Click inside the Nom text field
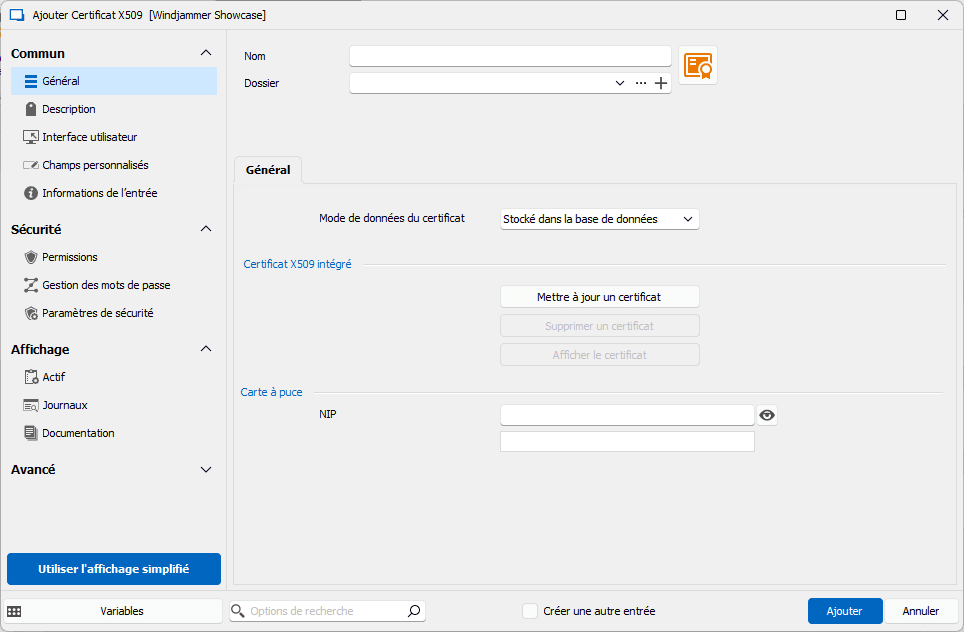964x632 pixels. click(x=509, y=55)
